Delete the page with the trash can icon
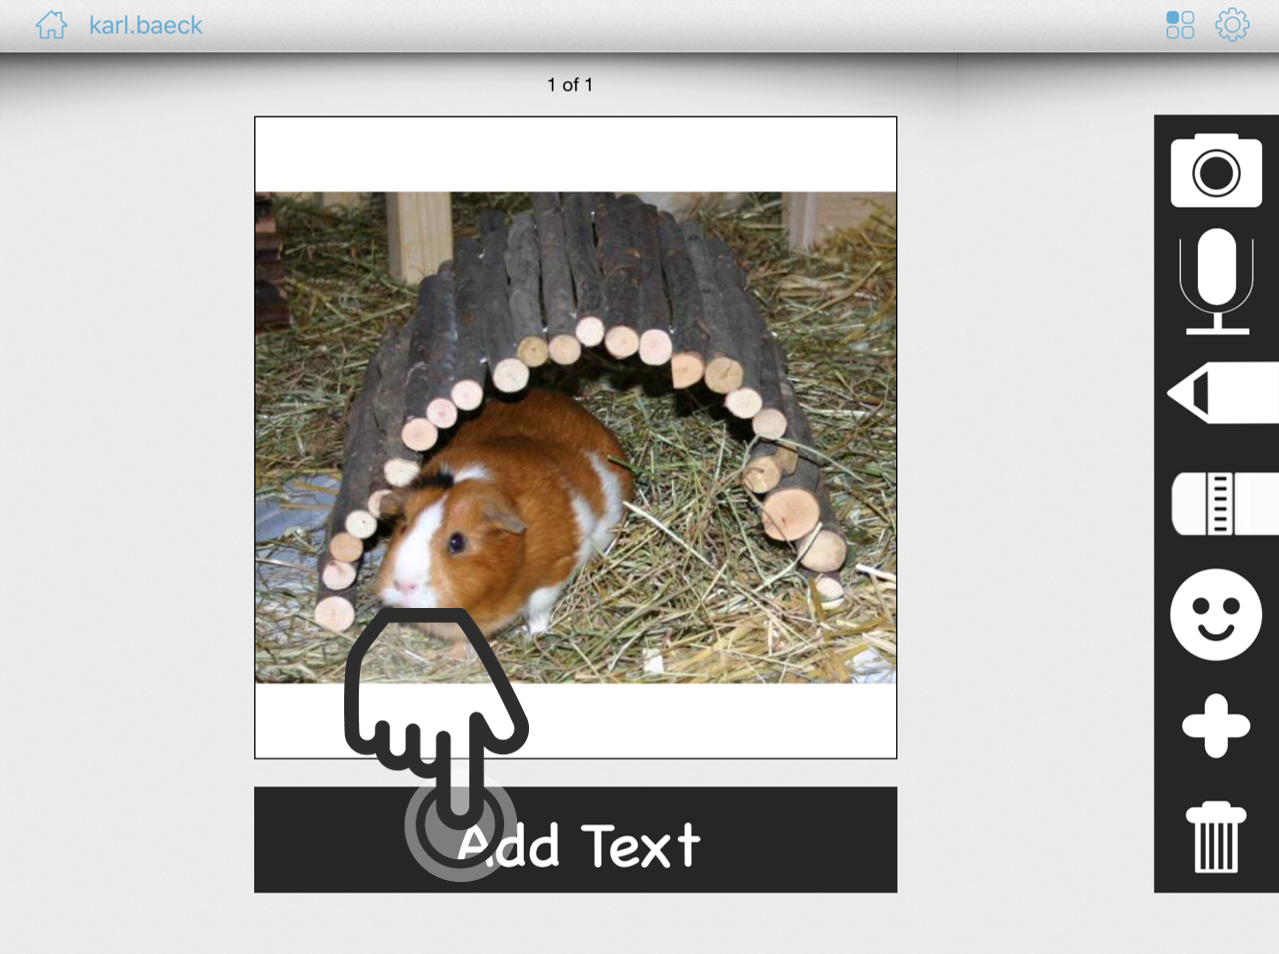1279x954 pixels. (x=1216, y=837)
